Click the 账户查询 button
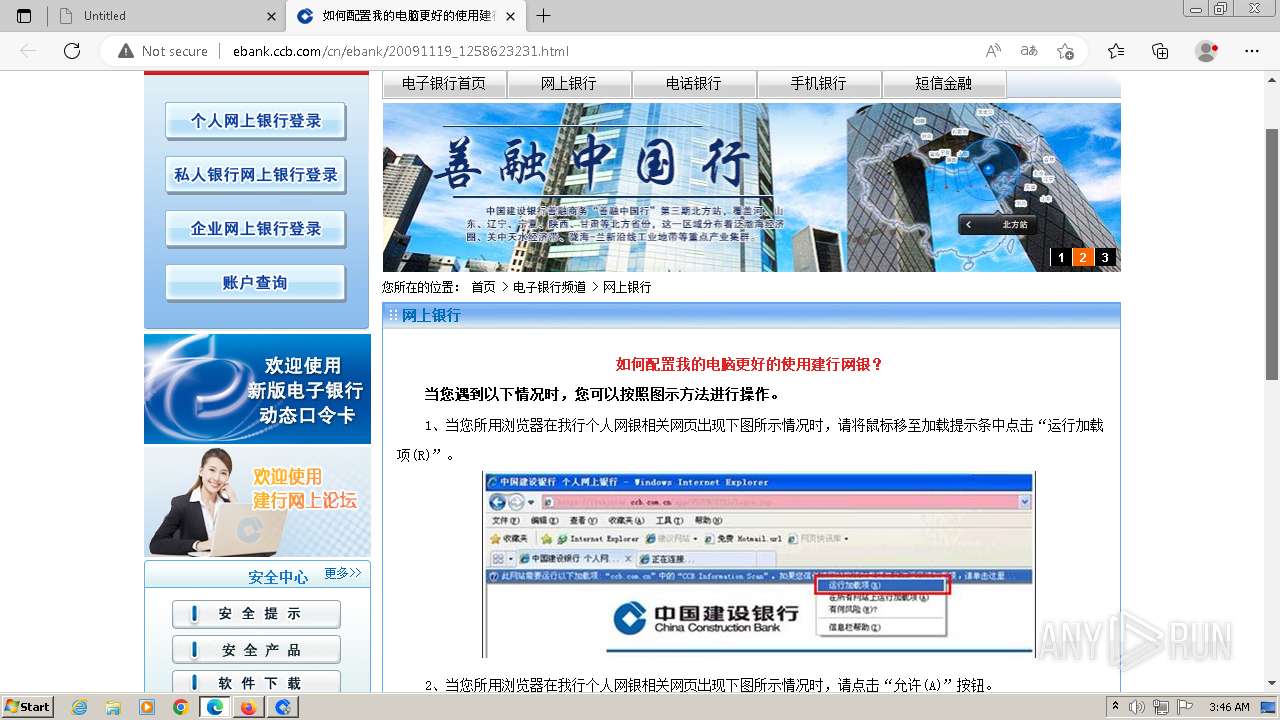The width and height of the screenshot is (1280, 720). coord(256,283)
